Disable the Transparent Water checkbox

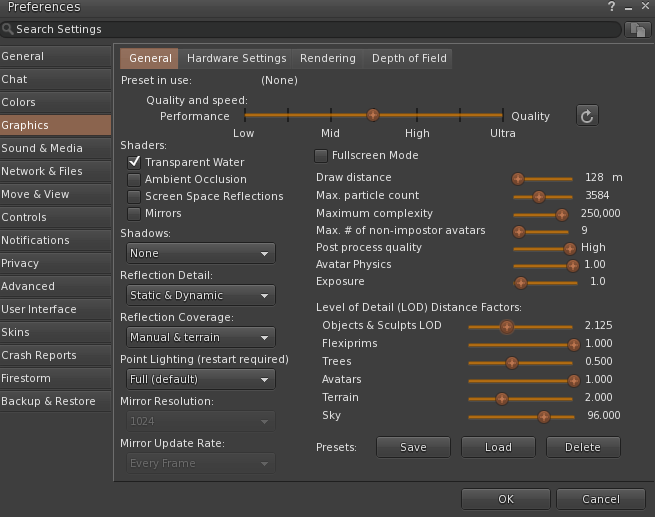coord(134,162)
